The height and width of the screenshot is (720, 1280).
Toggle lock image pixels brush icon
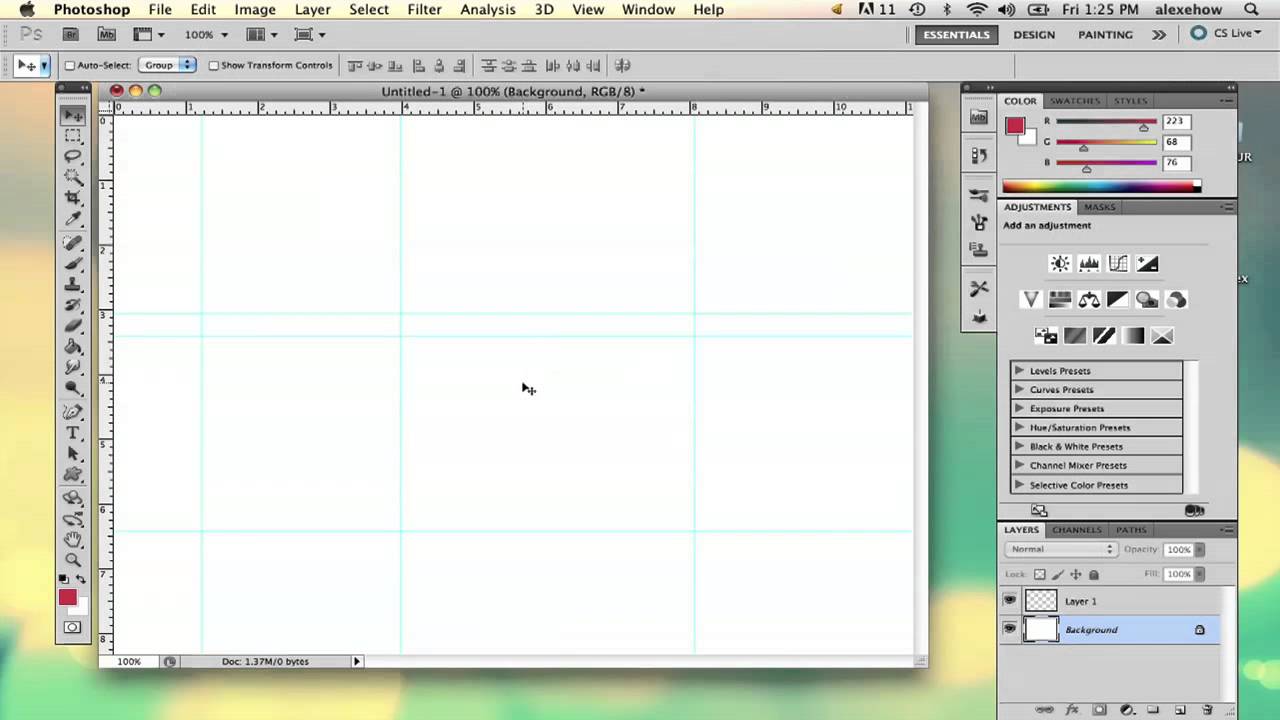pos(1058,575)
